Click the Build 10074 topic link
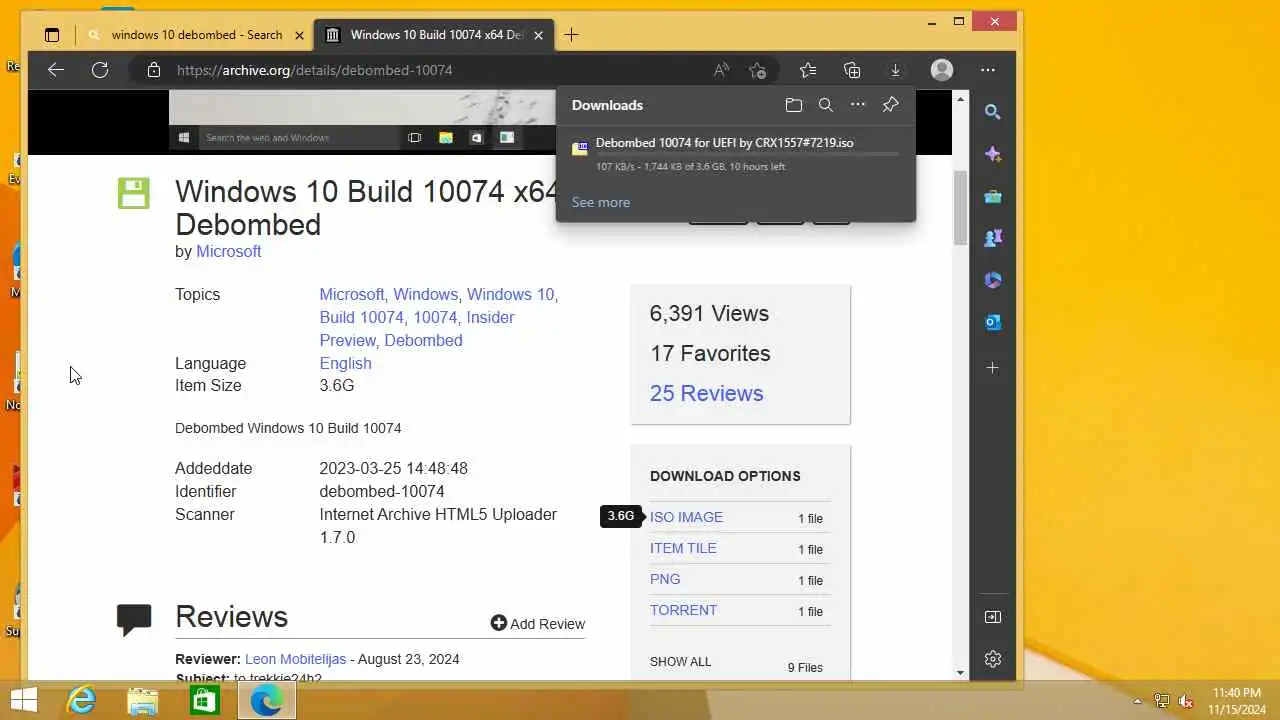Viewport: 1280px width, 720px height. 361,317
